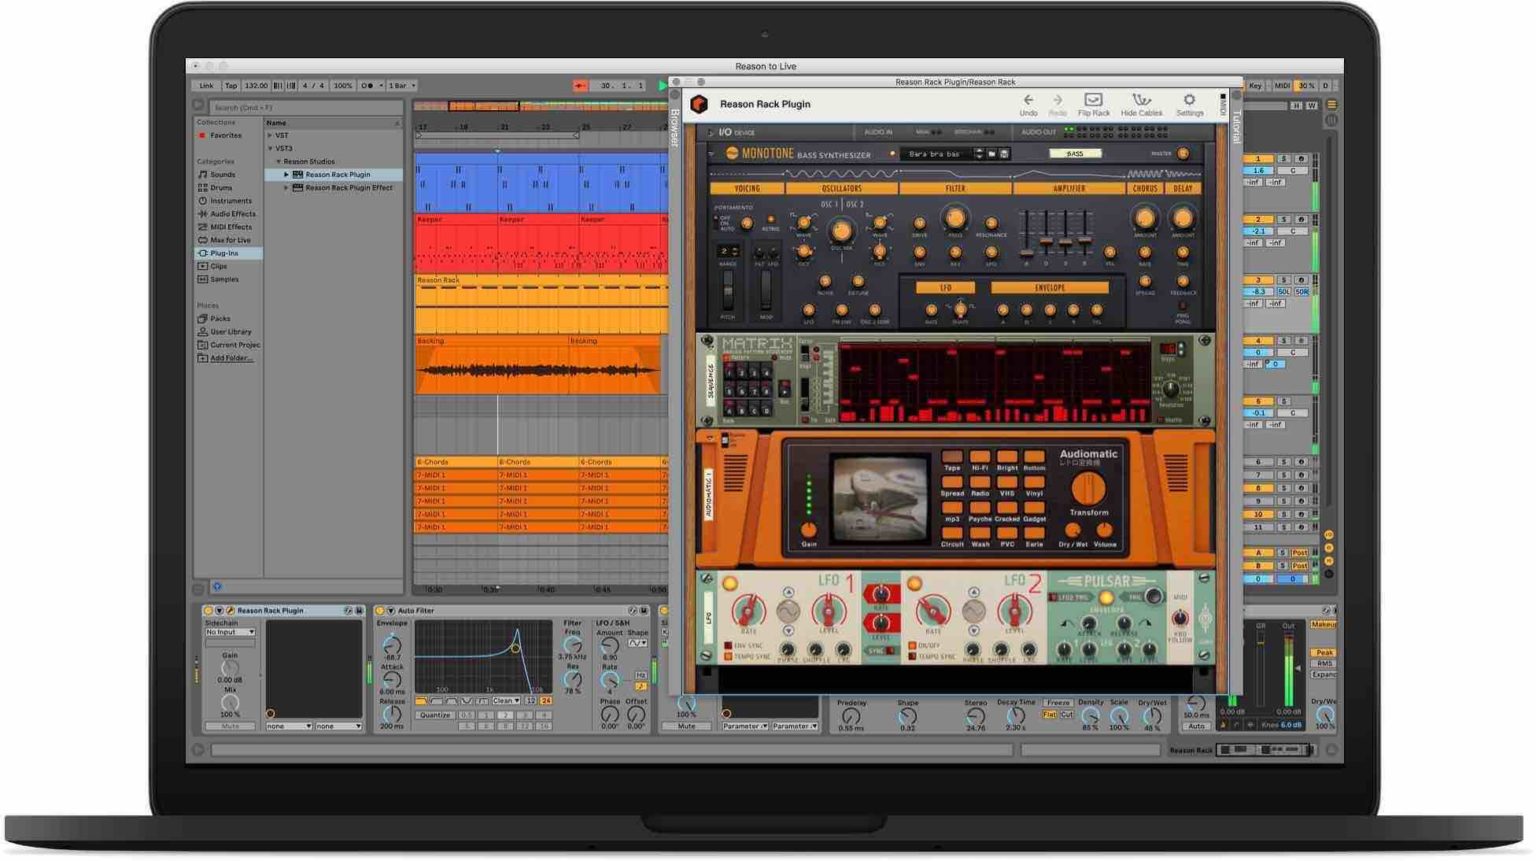Image resolution: width=1536 pixels, height=861 pixels.
Task: Click the MIDI Effects category icon
Action: [x=203, y=227]
